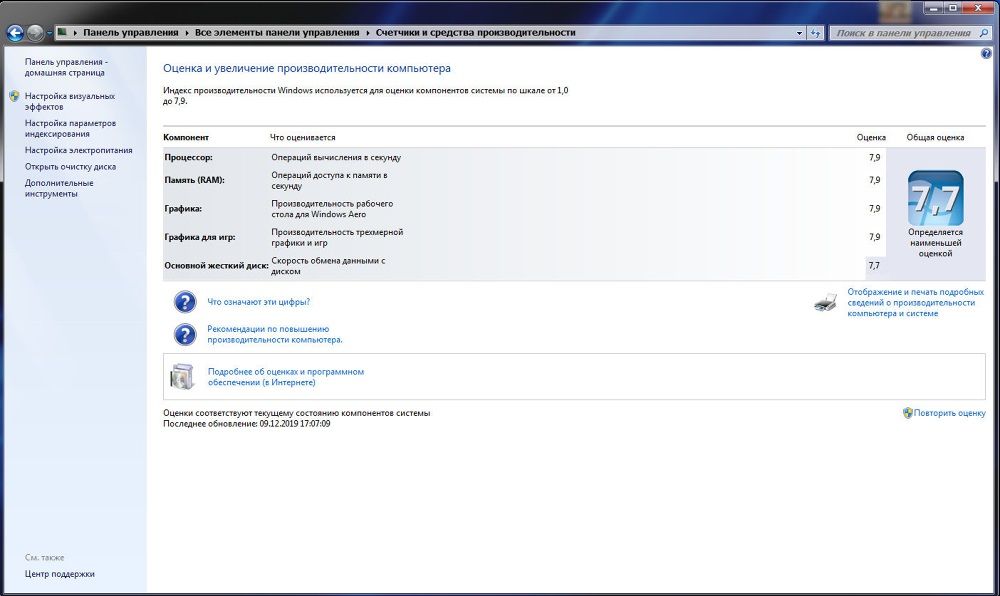Click 'Последнее обновление: 09.12.2019 17:07:09' text
This screenshot has width=1000, height=596.
coord(247,423)
